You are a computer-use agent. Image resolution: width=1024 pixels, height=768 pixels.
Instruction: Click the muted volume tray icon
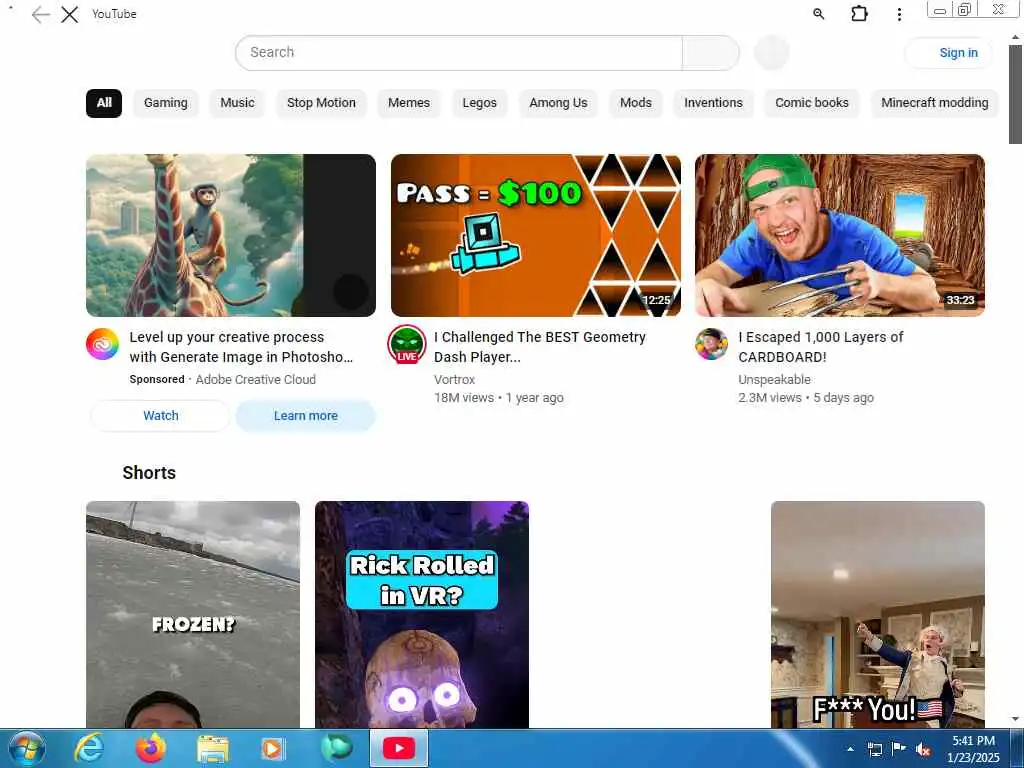(x=923, y=750)
